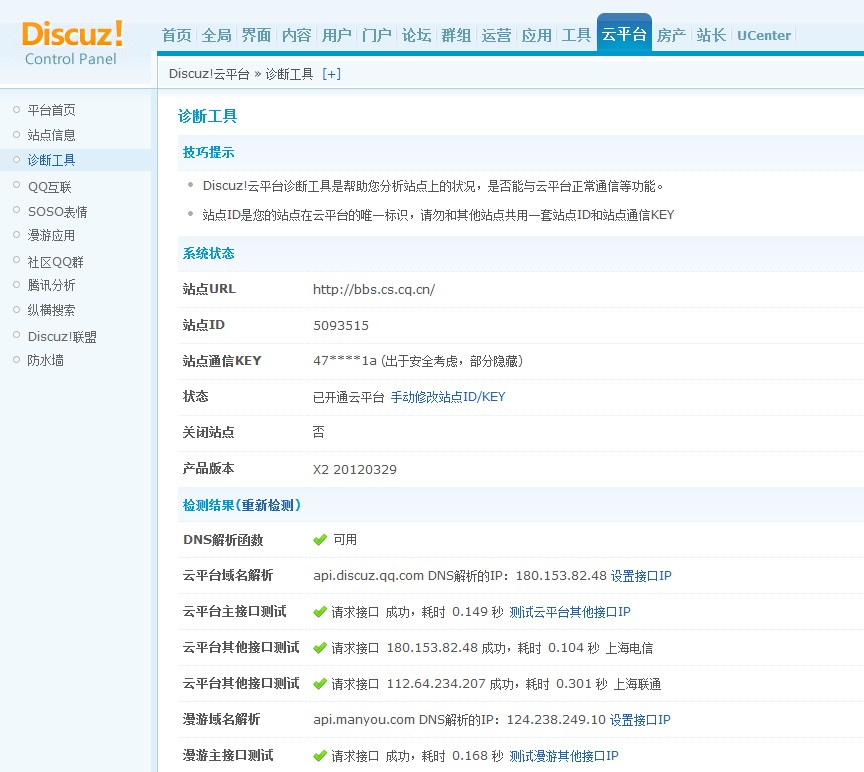Viewport: 864px width, 772px height.
Task: Click the 关闭站点 value 否
Action: 318,433
